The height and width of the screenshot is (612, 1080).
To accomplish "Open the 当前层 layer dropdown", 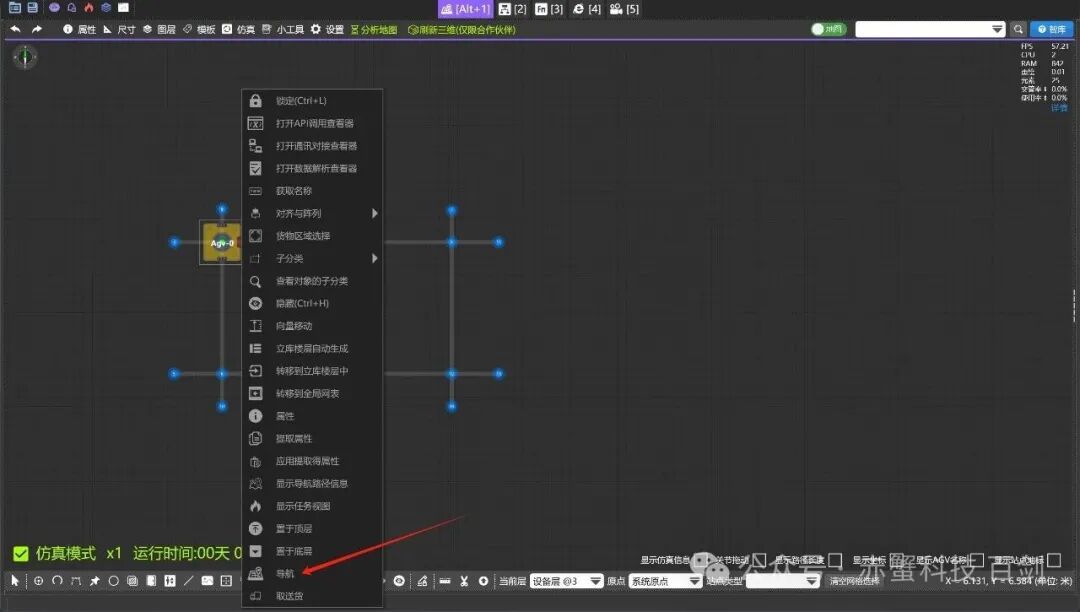I will pos(566,581).
